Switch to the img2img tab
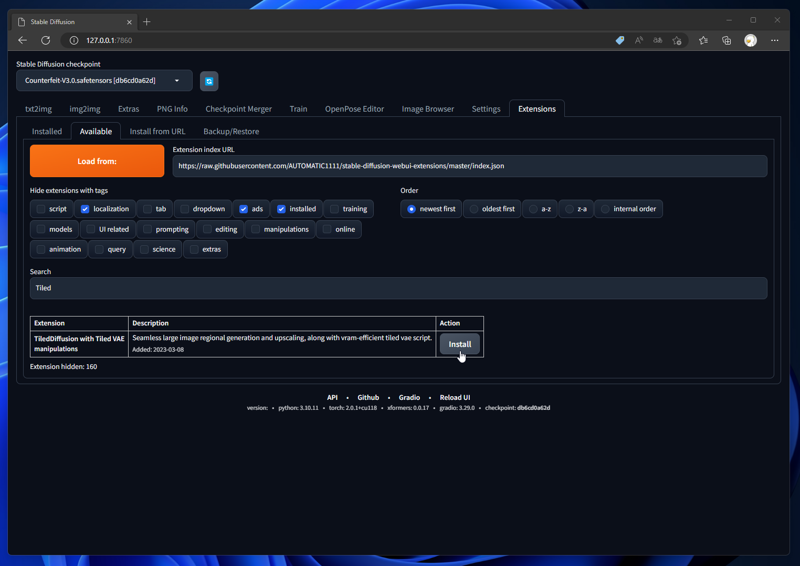 (x=85, y=109)
